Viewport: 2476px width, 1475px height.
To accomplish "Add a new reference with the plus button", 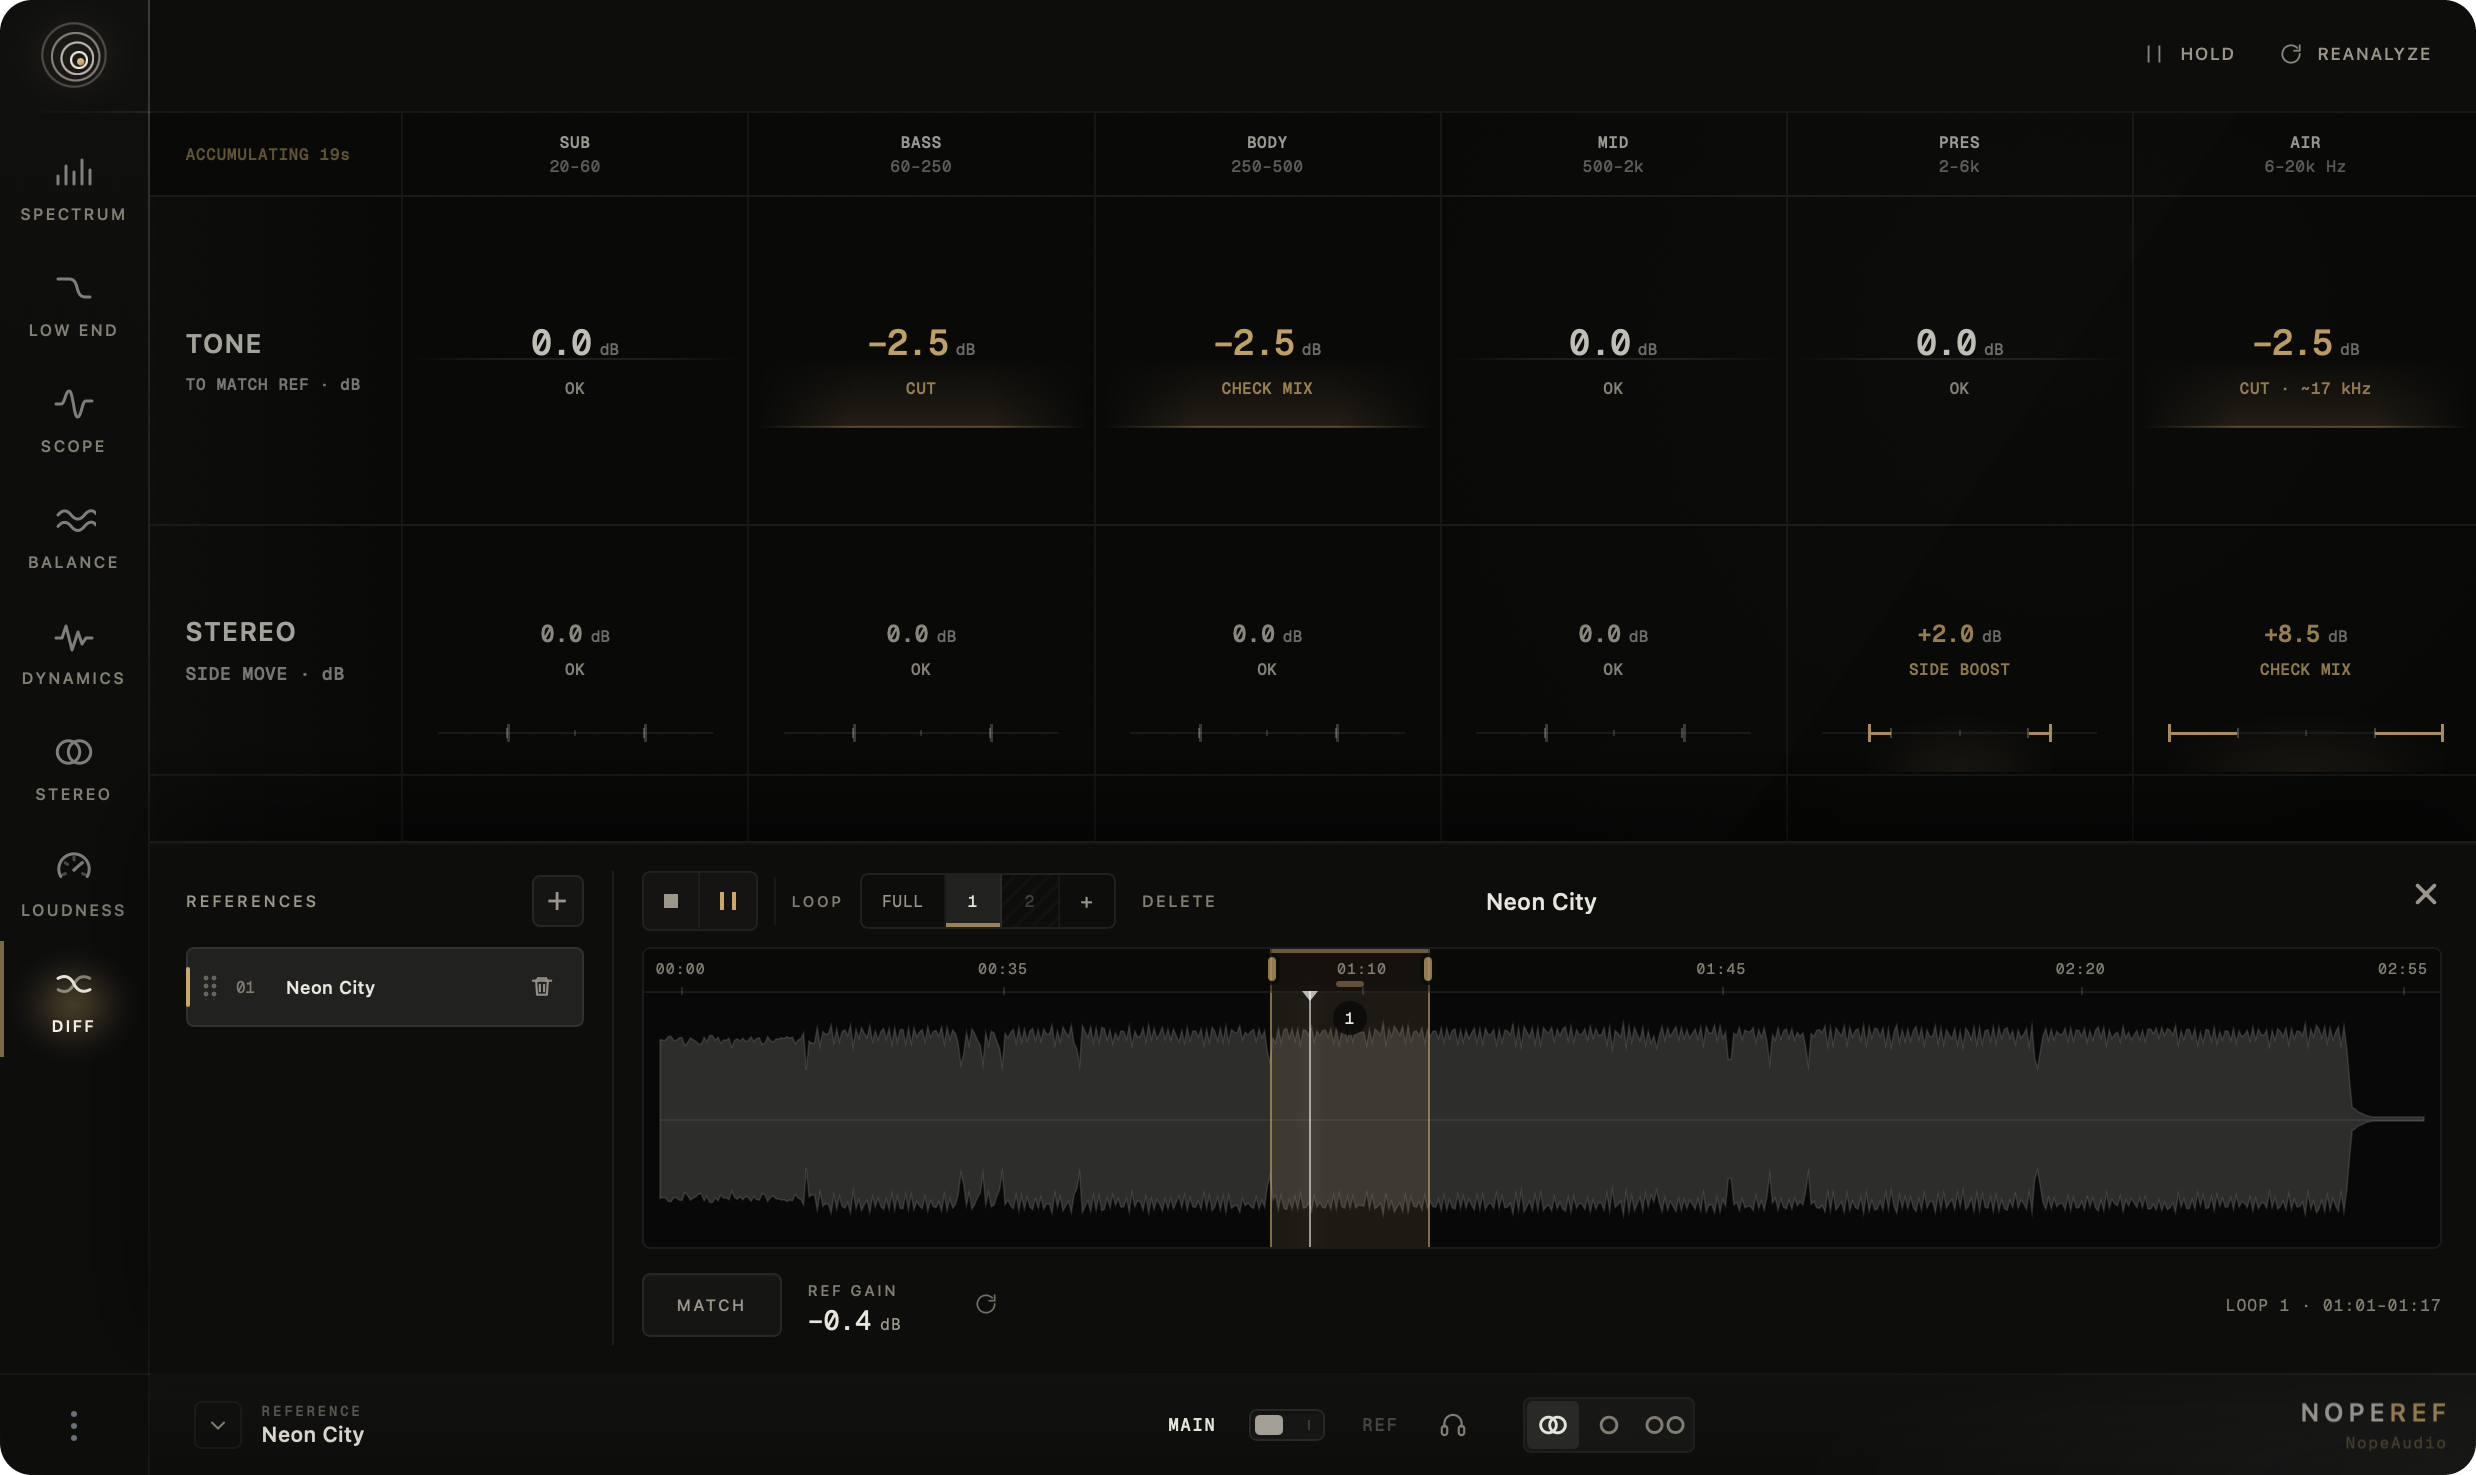I will pos(557,901).
